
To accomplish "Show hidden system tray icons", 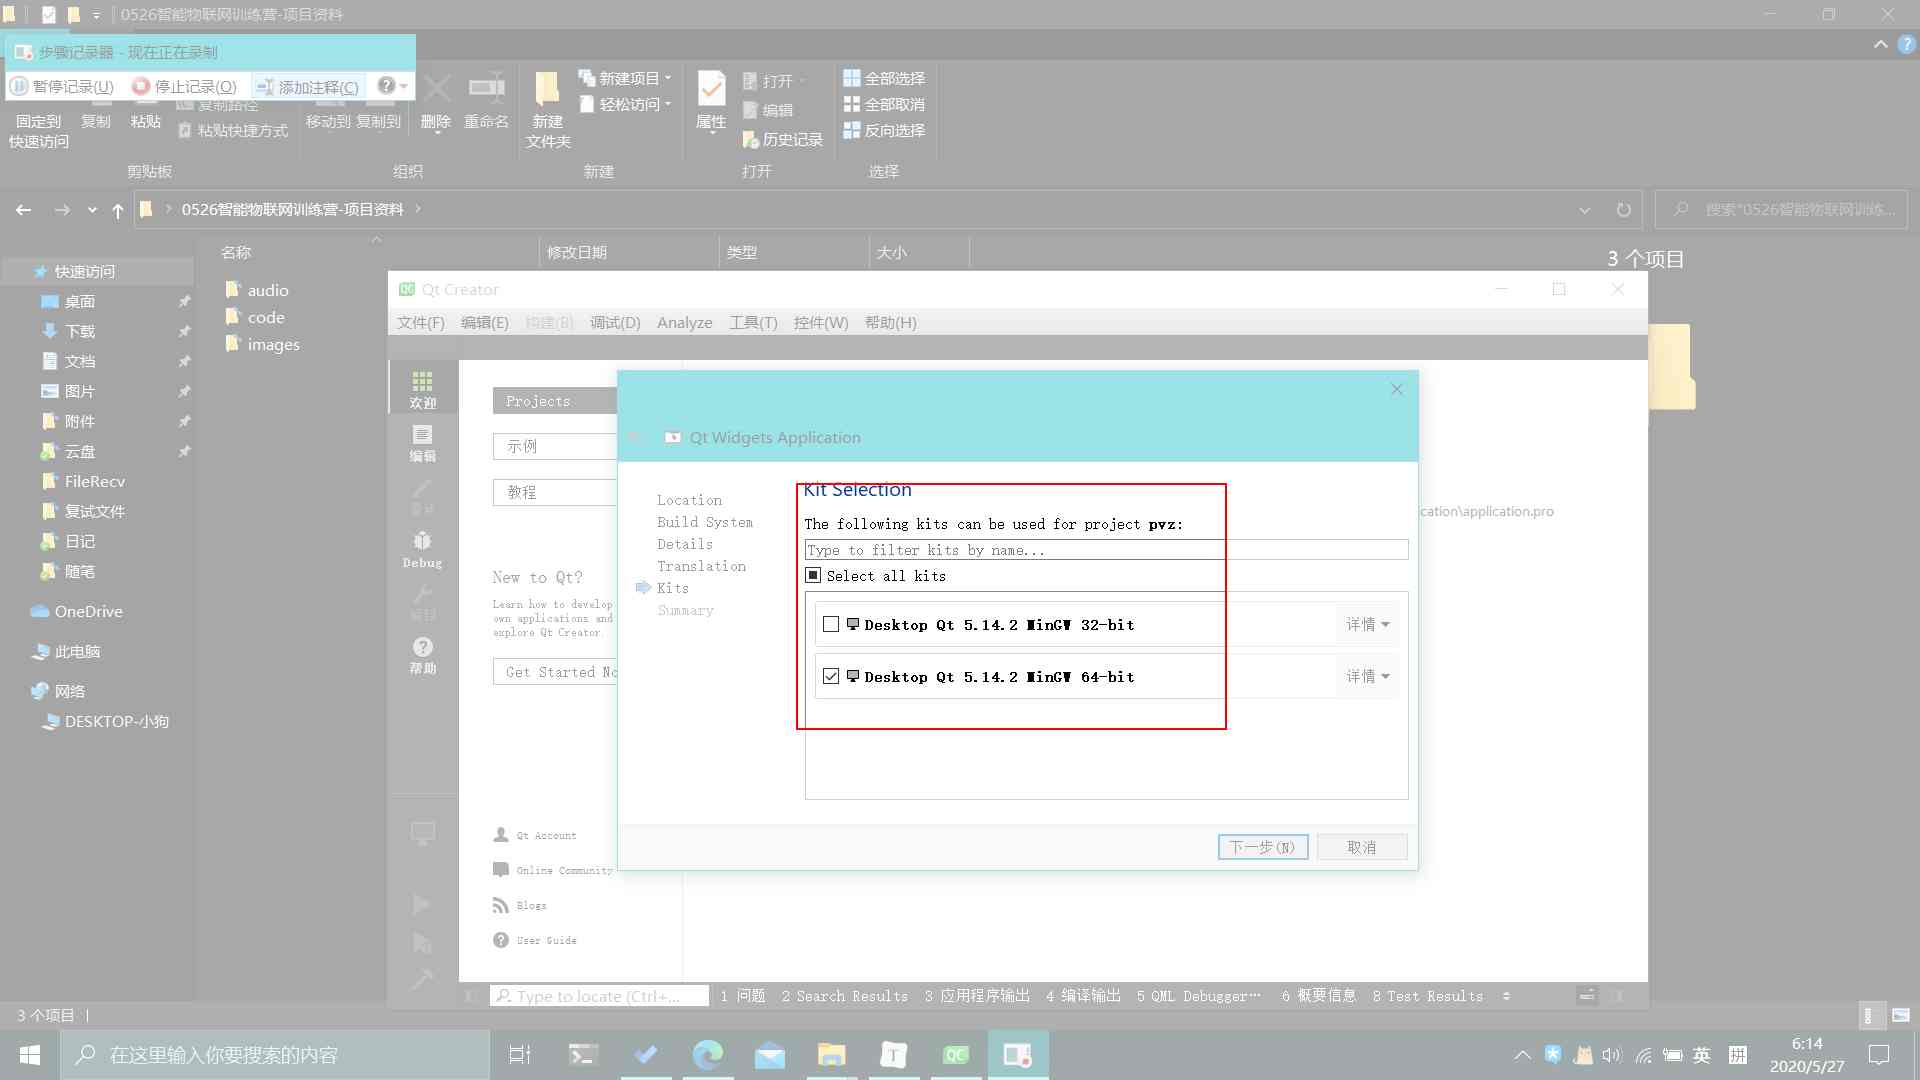I will (x=1522, y=1055).
